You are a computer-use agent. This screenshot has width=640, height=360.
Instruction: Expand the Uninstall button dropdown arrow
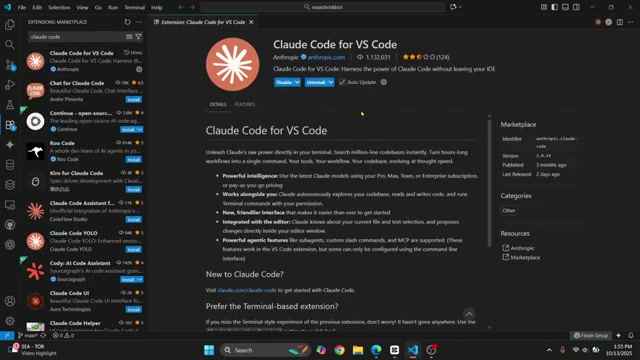[331, 82]
